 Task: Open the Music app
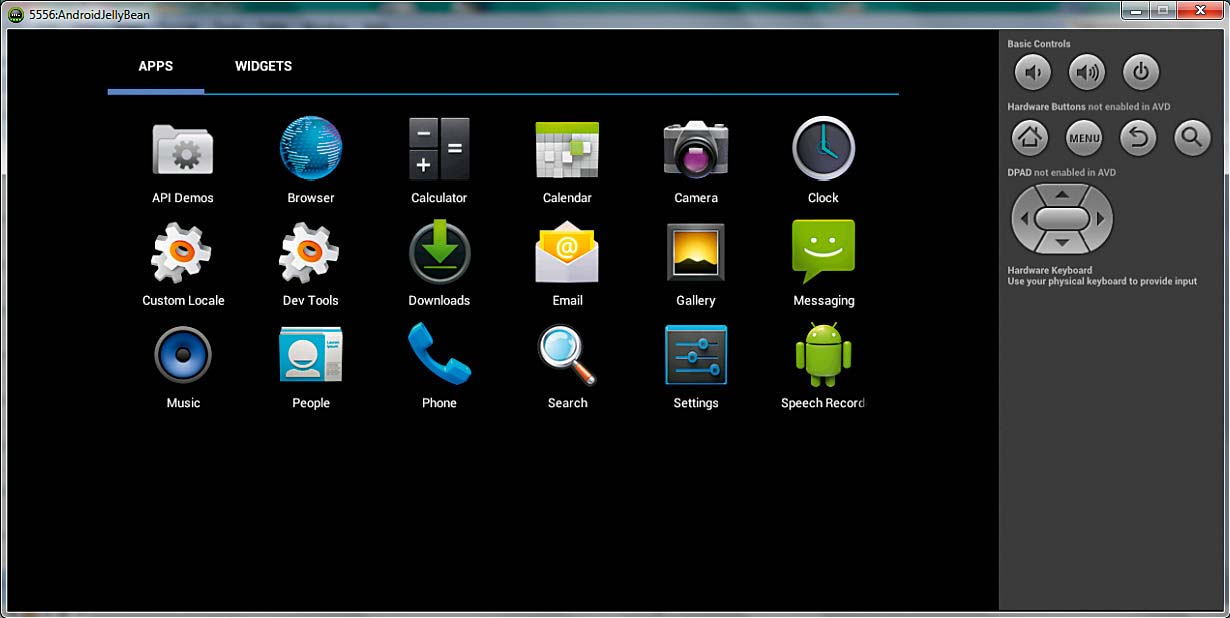click(183, 368)
